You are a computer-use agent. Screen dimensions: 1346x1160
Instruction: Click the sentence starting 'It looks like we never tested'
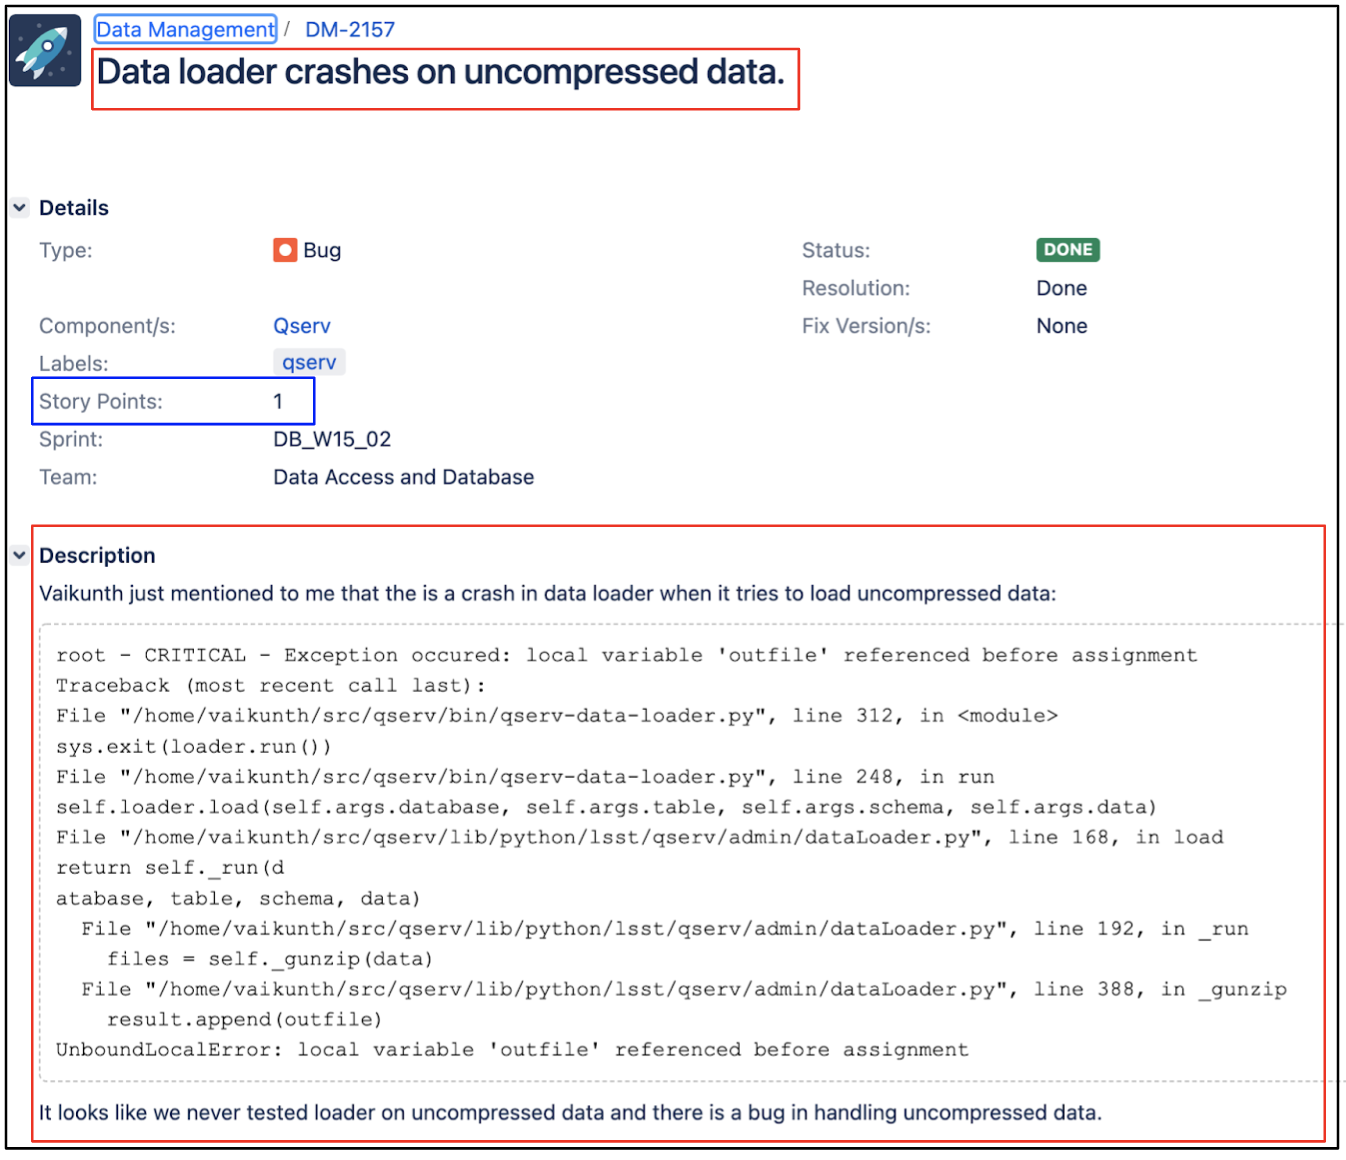coord(570,1112)
